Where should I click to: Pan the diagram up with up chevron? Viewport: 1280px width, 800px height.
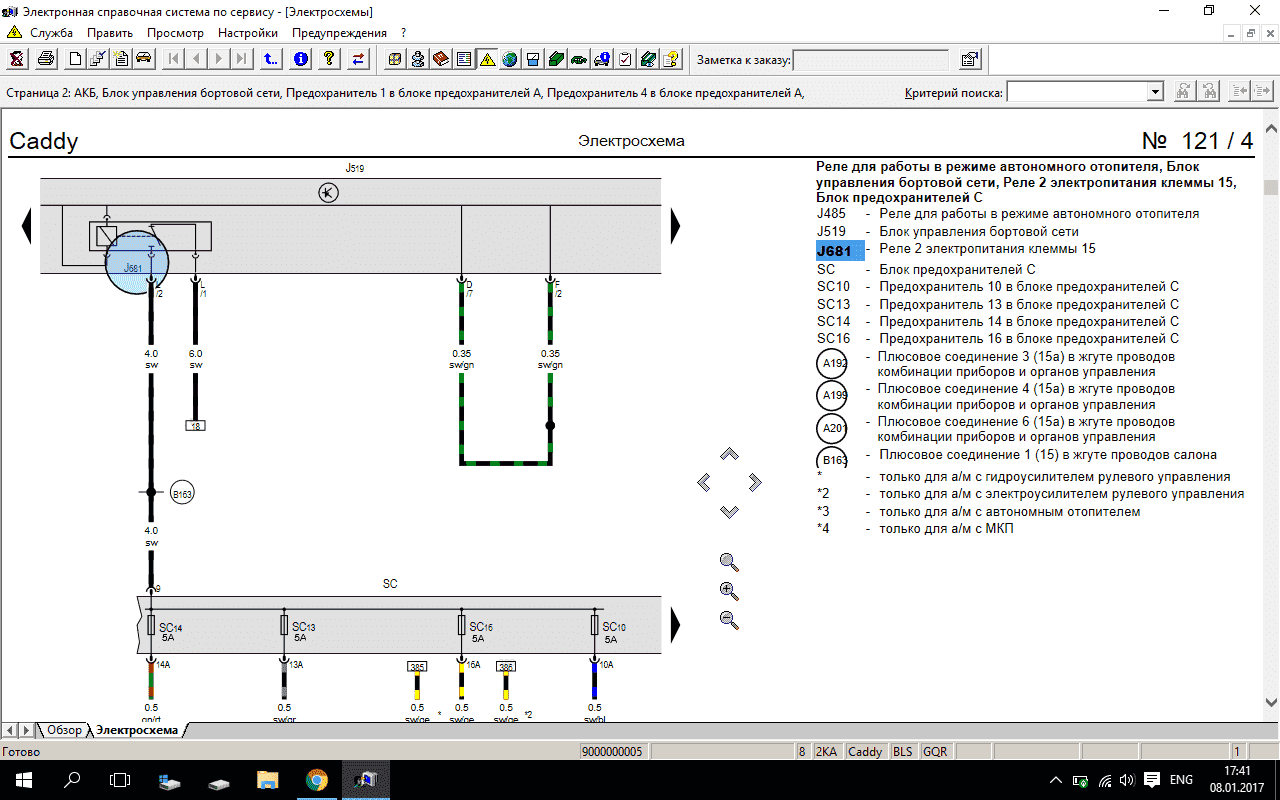point(729,454)
